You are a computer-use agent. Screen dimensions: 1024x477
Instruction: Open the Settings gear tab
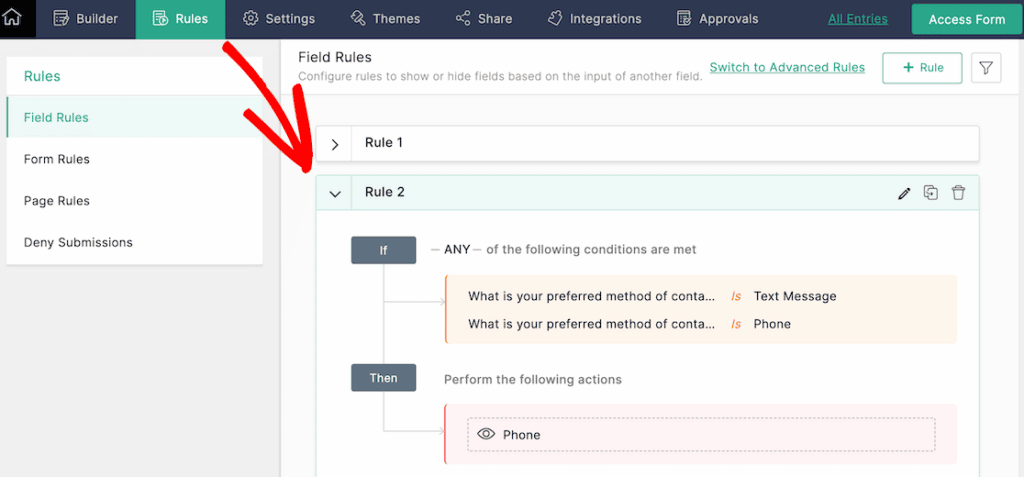[279, 19]
